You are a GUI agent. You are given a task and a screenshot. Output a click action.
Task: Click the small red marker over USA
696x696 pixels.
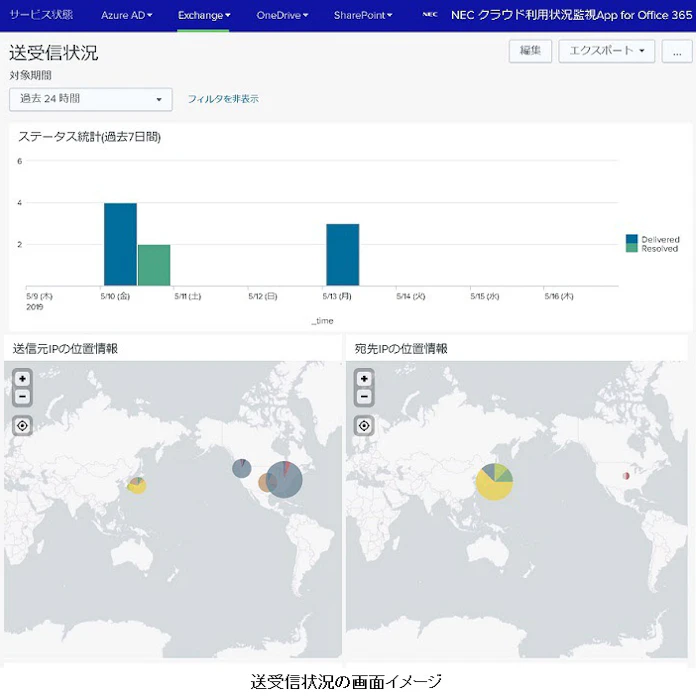(626, 475)
